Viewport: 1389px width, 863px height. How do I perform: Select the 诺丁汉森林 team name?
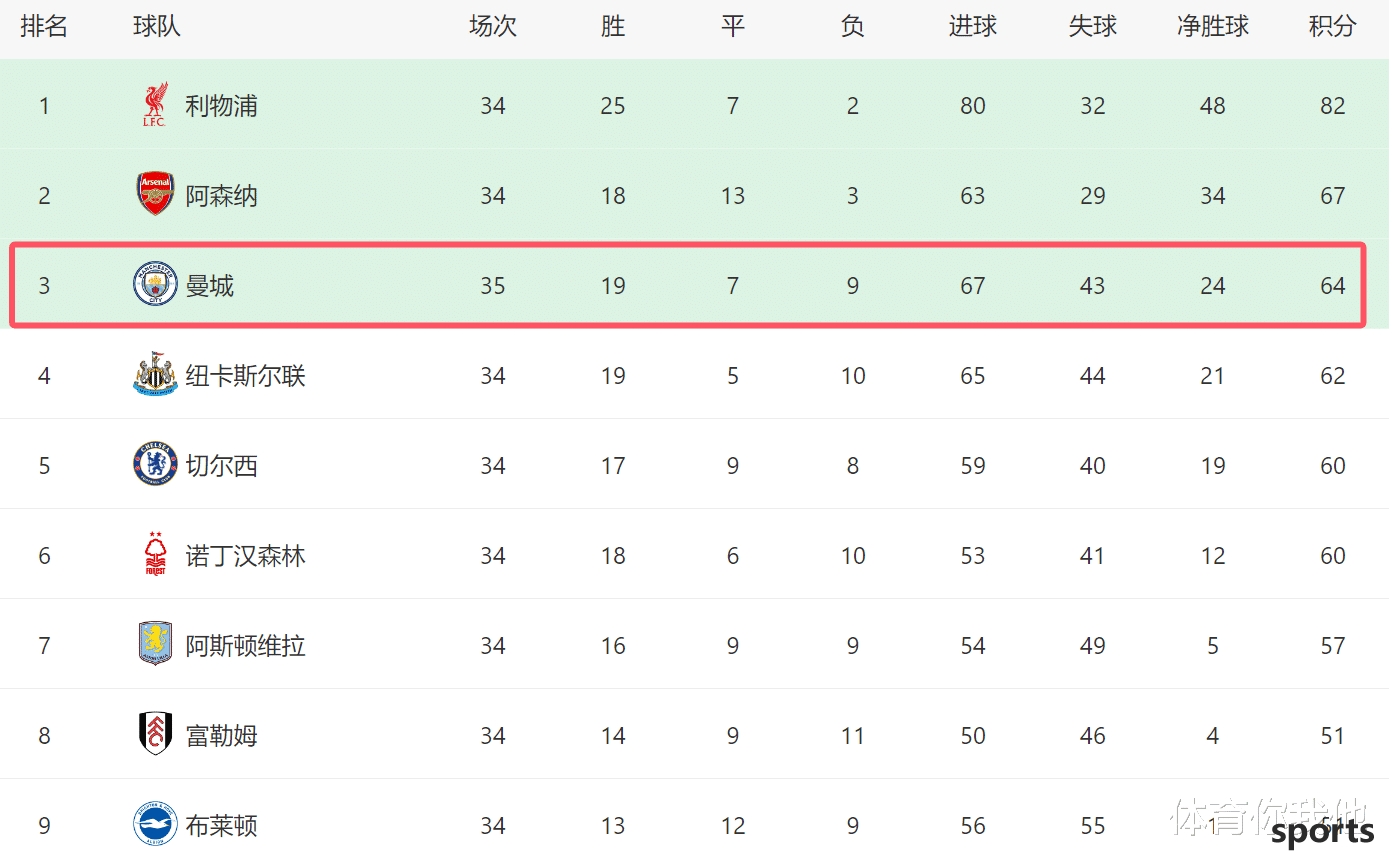[x=245, y=556]
